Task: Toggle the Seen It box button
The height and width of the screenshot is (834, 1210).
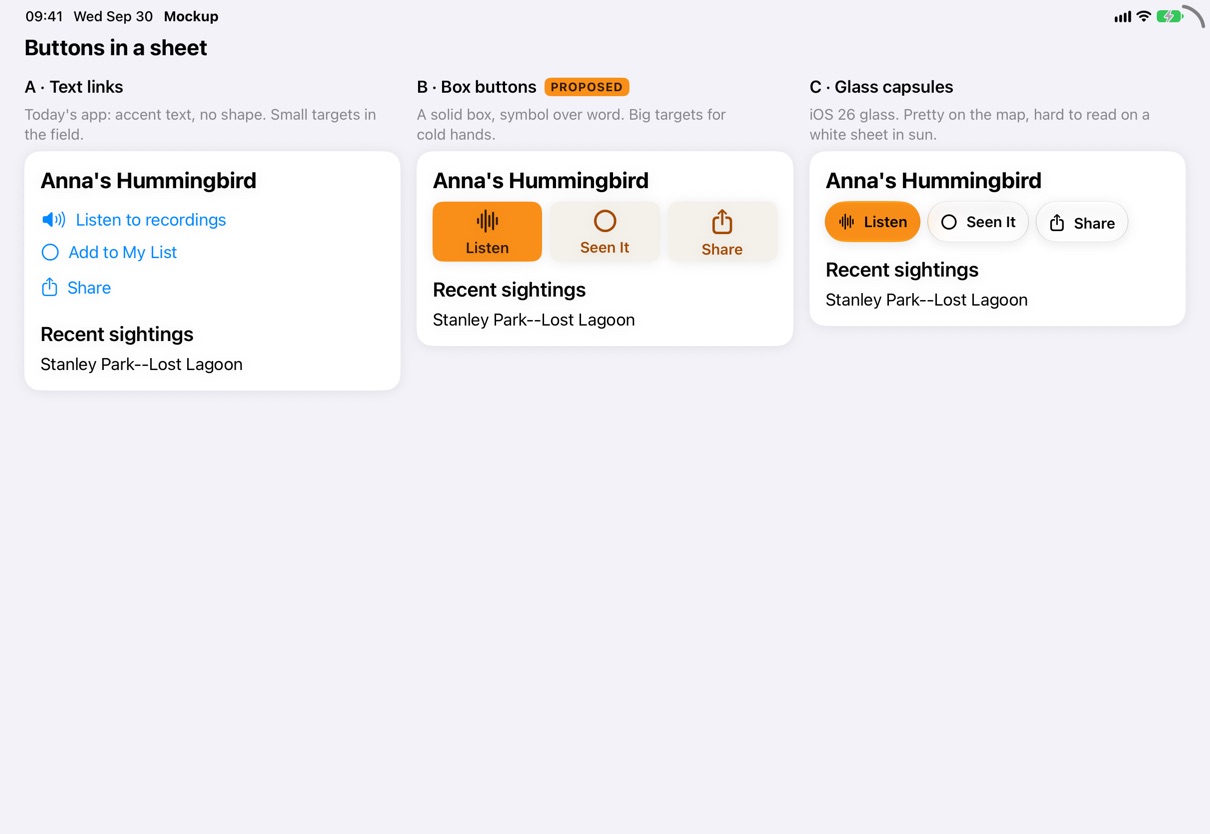Action: click(604, 232)
